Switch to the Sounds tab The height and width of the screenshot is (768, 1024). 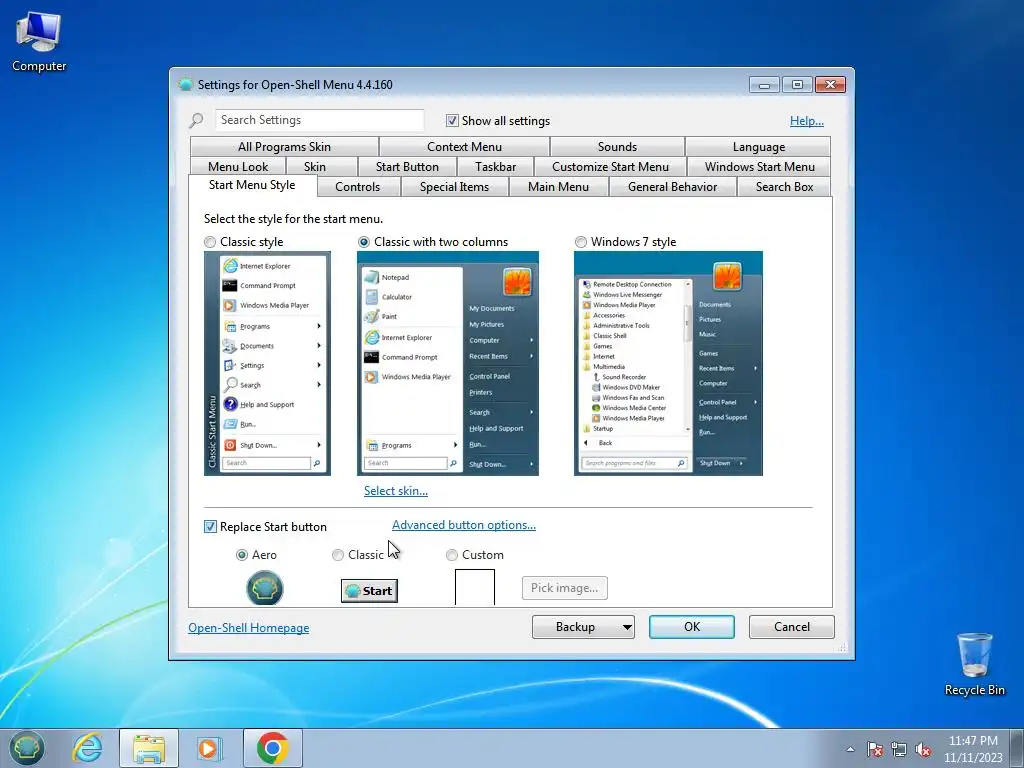(617, 147)
